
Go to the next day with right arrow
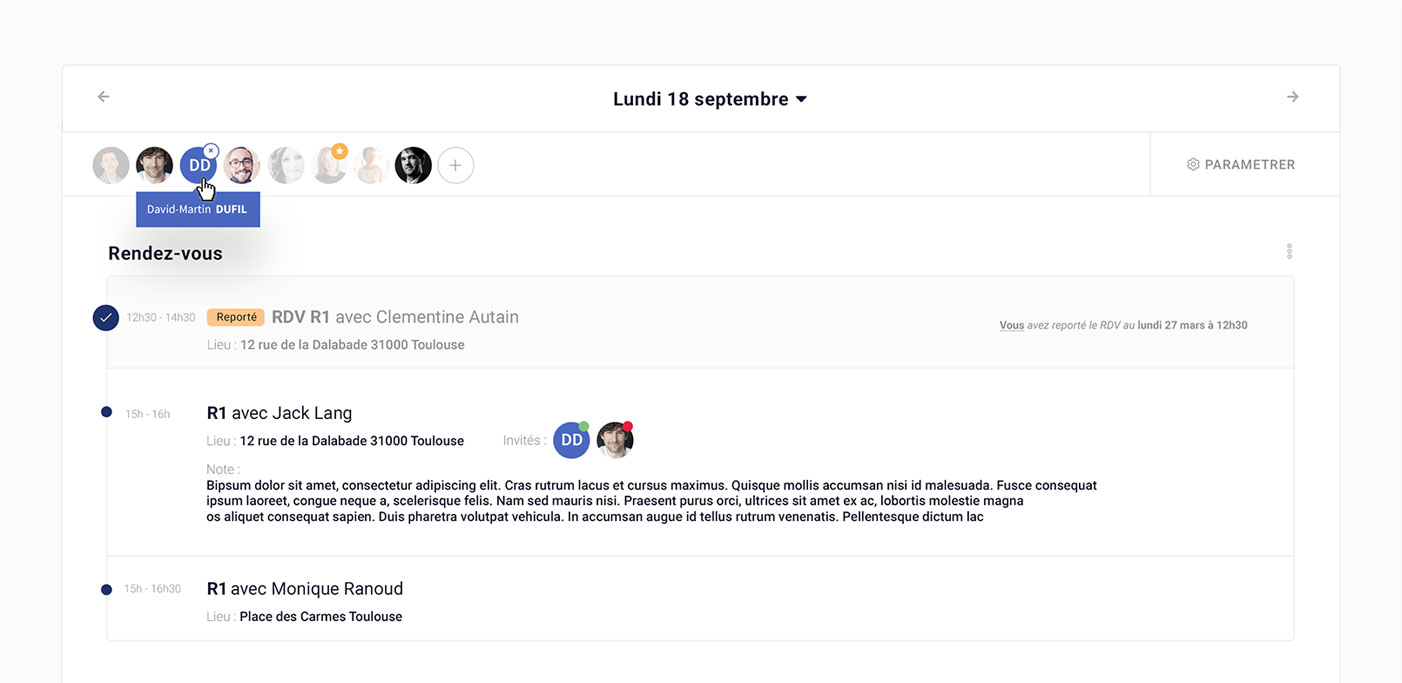click(1292, 97)
